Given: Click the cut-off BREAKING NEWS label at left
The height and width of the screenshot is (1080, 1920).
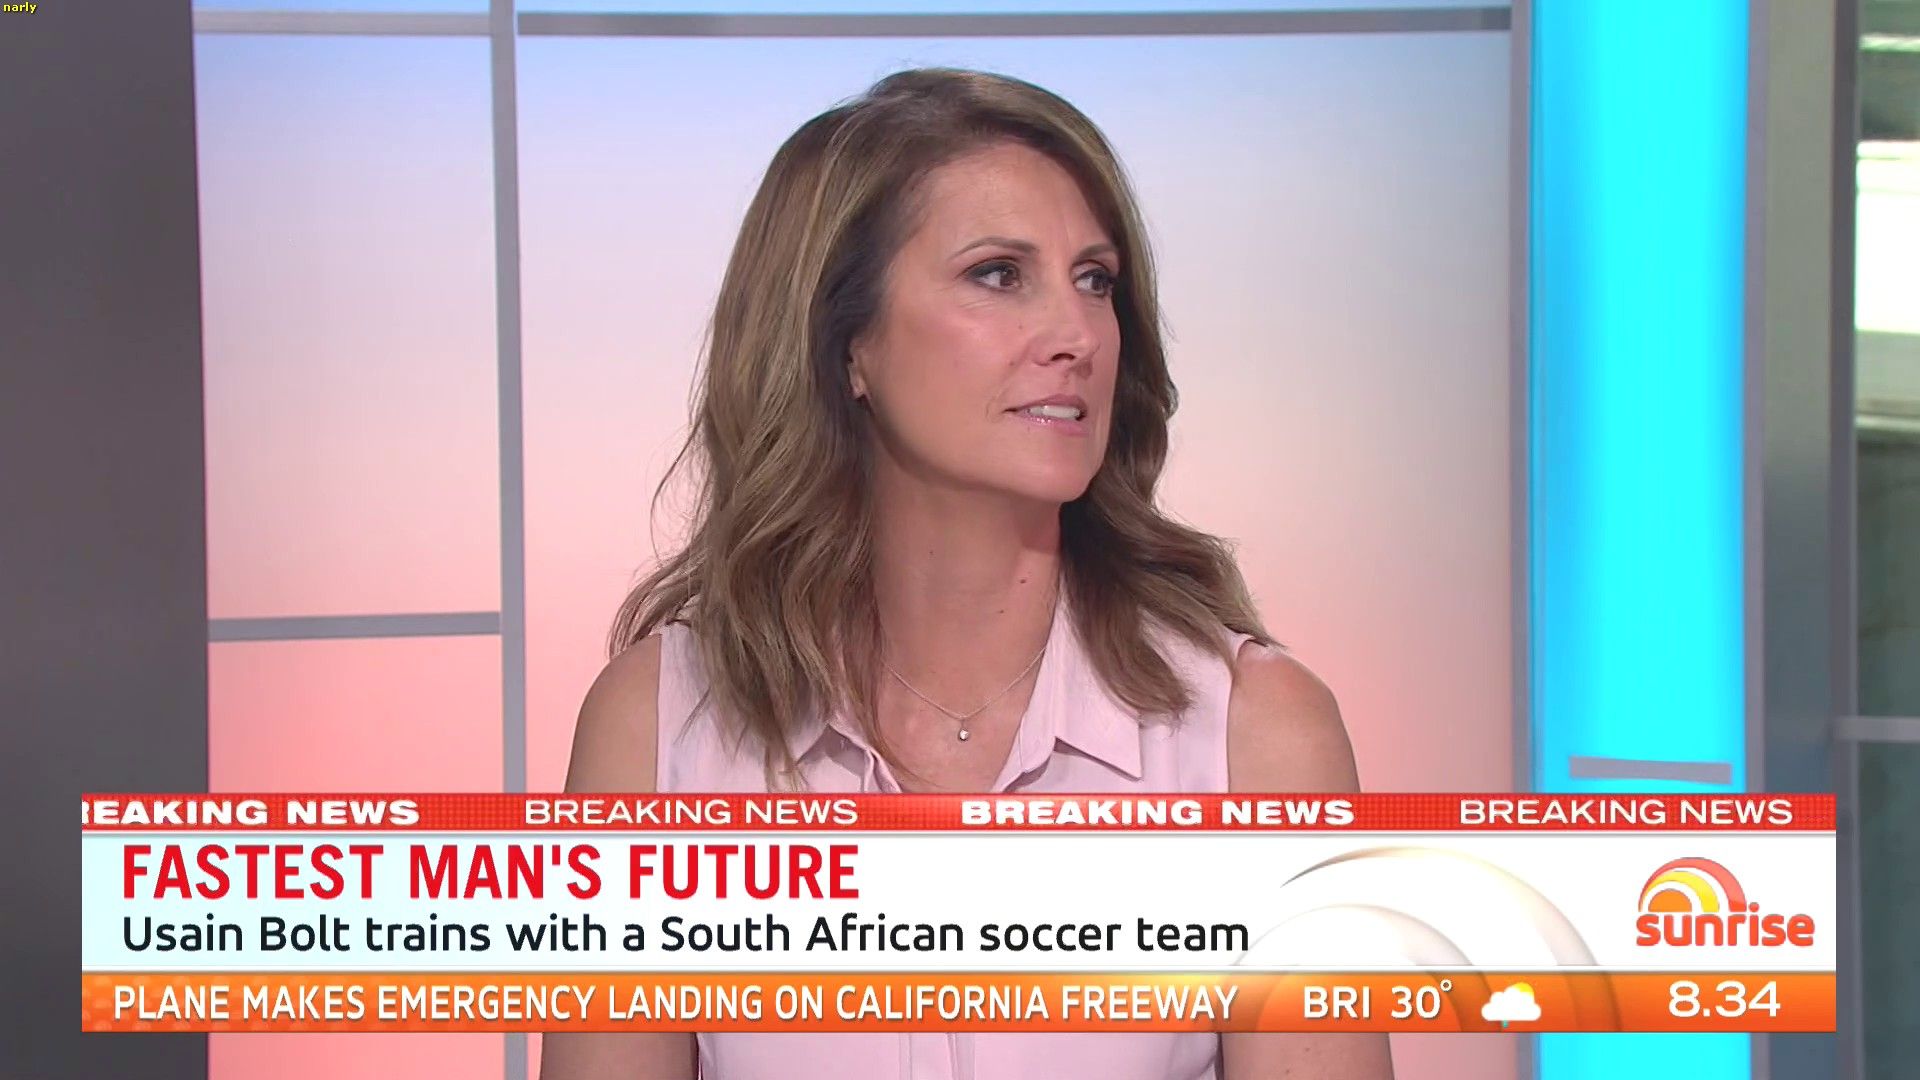Looking at the screenshot, I should (250, 812).
